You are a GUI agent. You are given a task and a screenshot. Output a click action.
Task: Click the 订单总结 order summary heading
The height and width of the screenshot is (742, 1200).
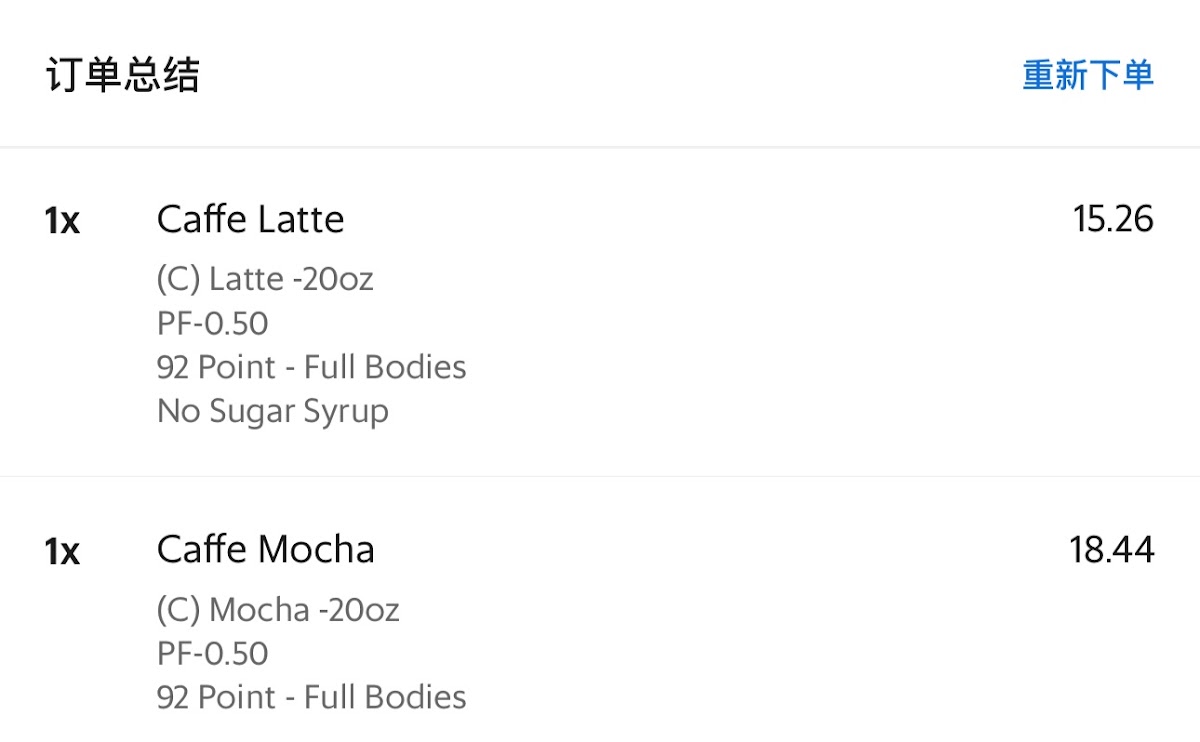(x=122, y=75)
